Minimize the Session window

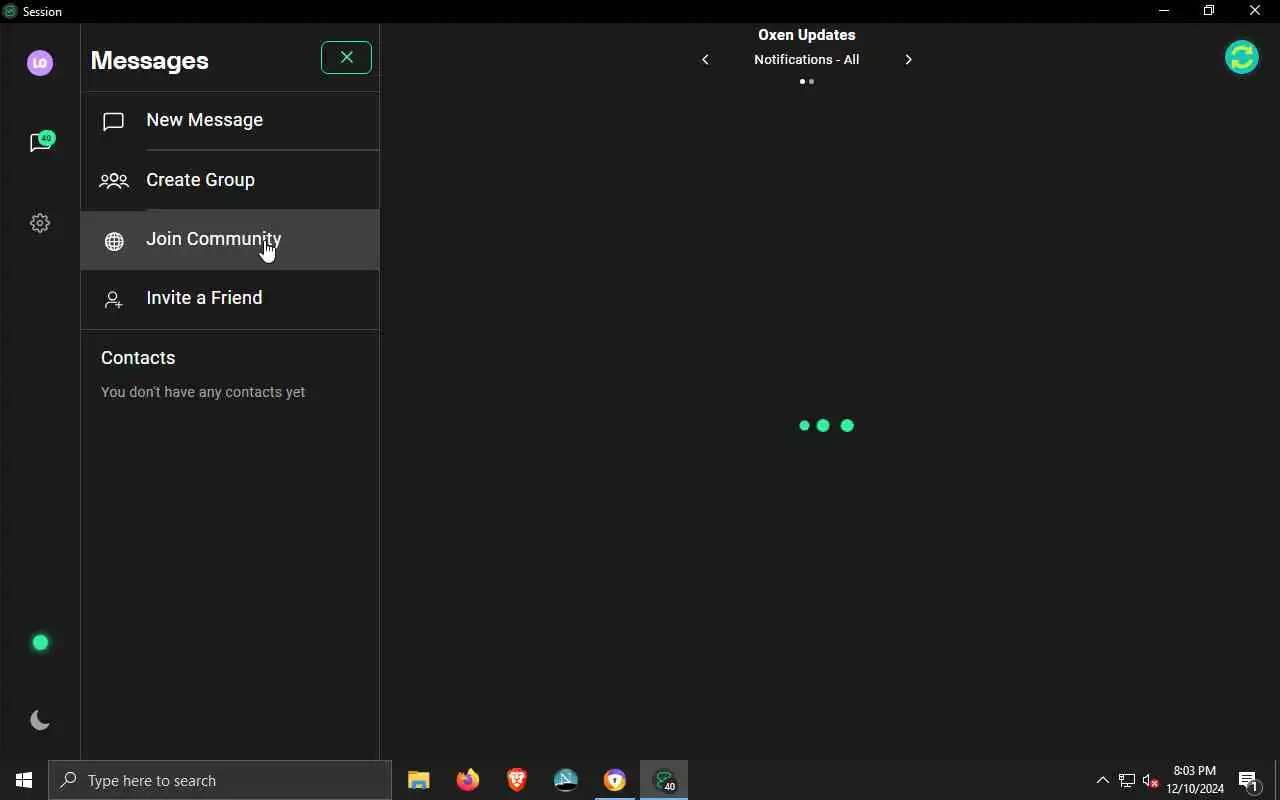click(x=1163, y=11)
